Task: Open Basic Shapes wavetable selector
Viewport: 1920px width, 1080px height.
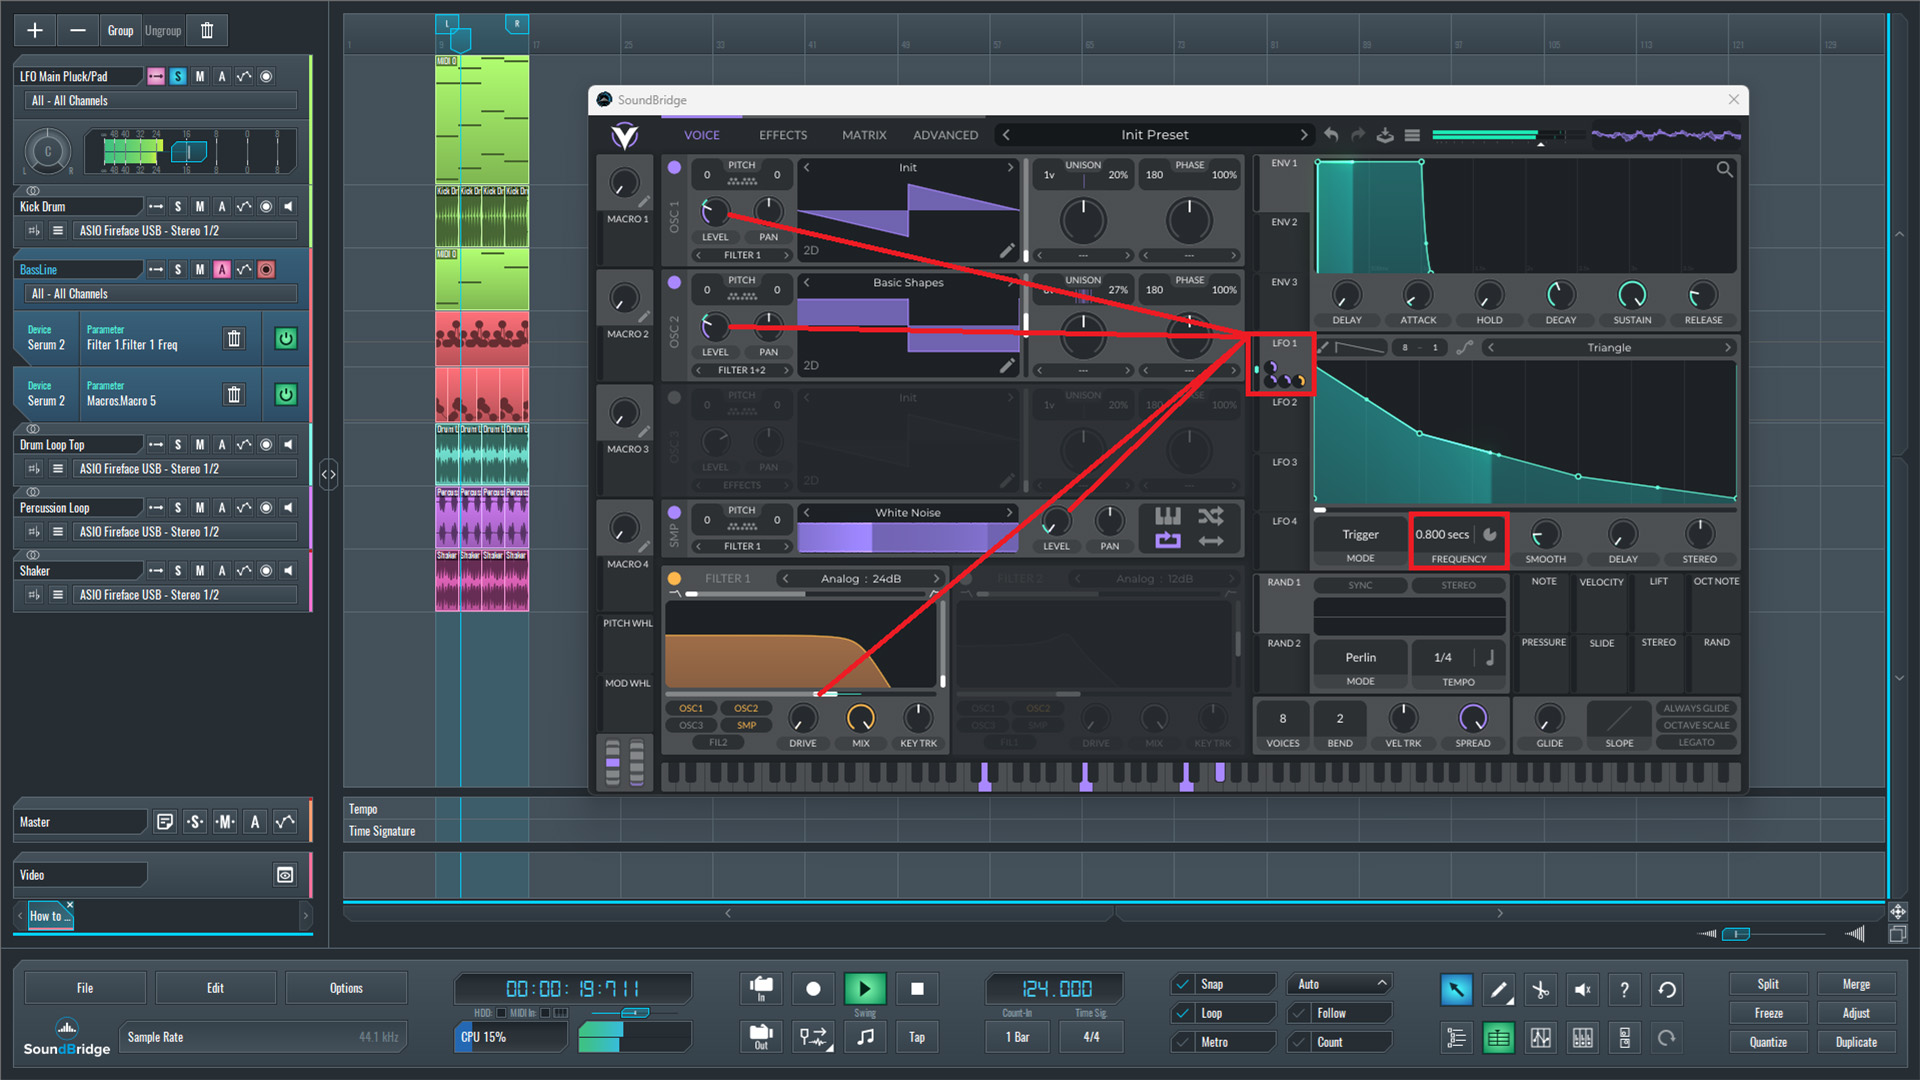Action: point(907,283)
